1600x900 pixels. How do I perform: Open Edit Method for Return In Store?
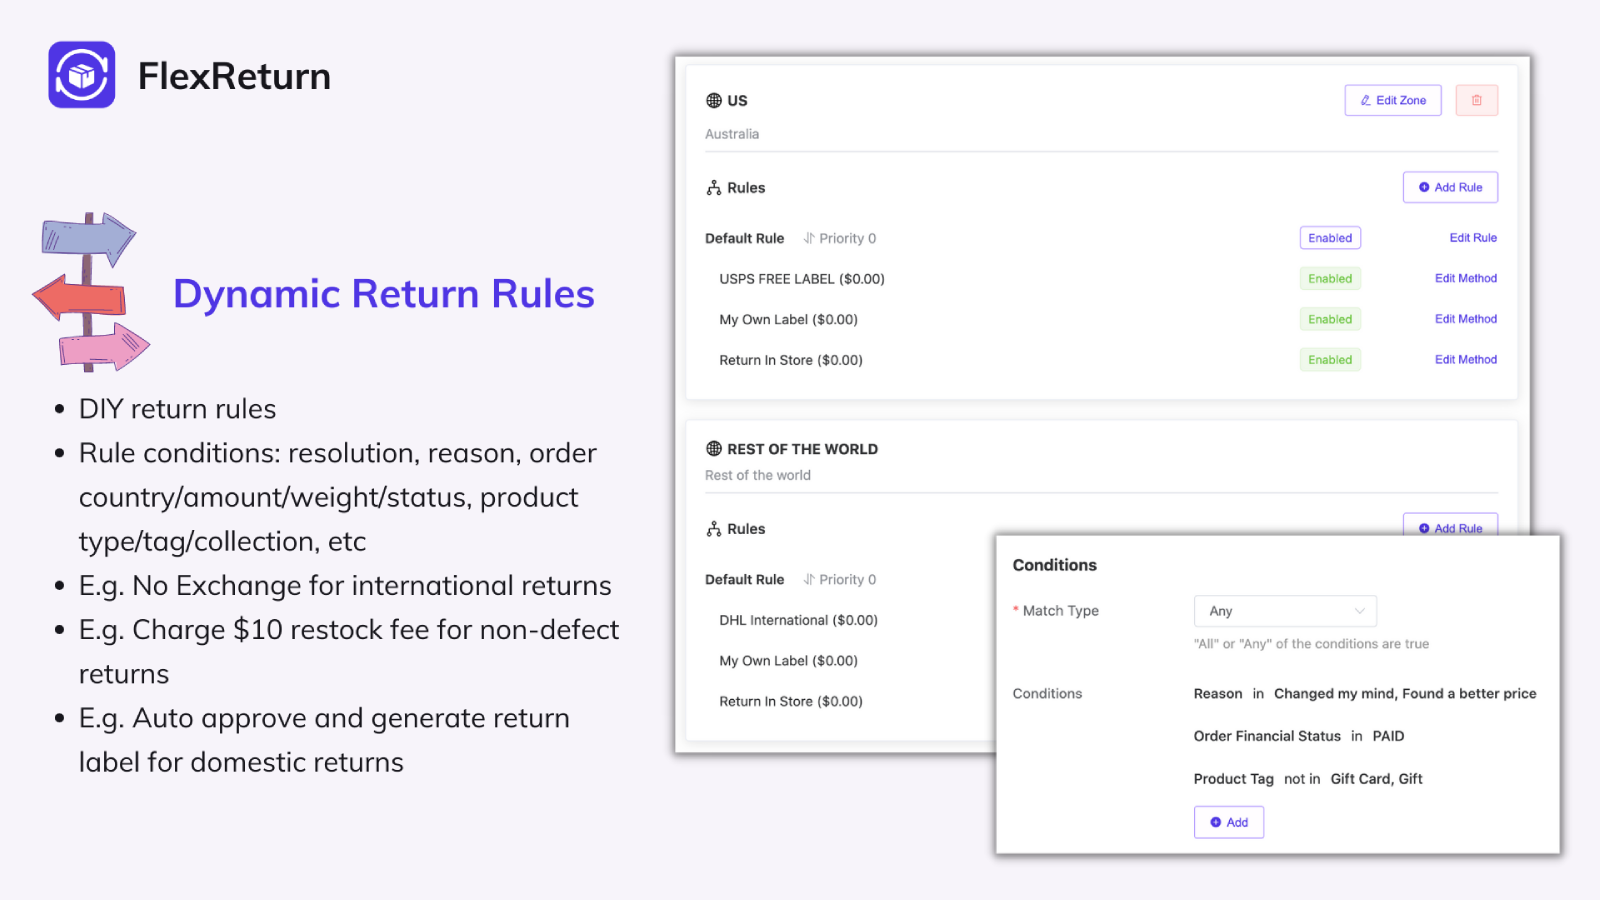(1466, 359)
